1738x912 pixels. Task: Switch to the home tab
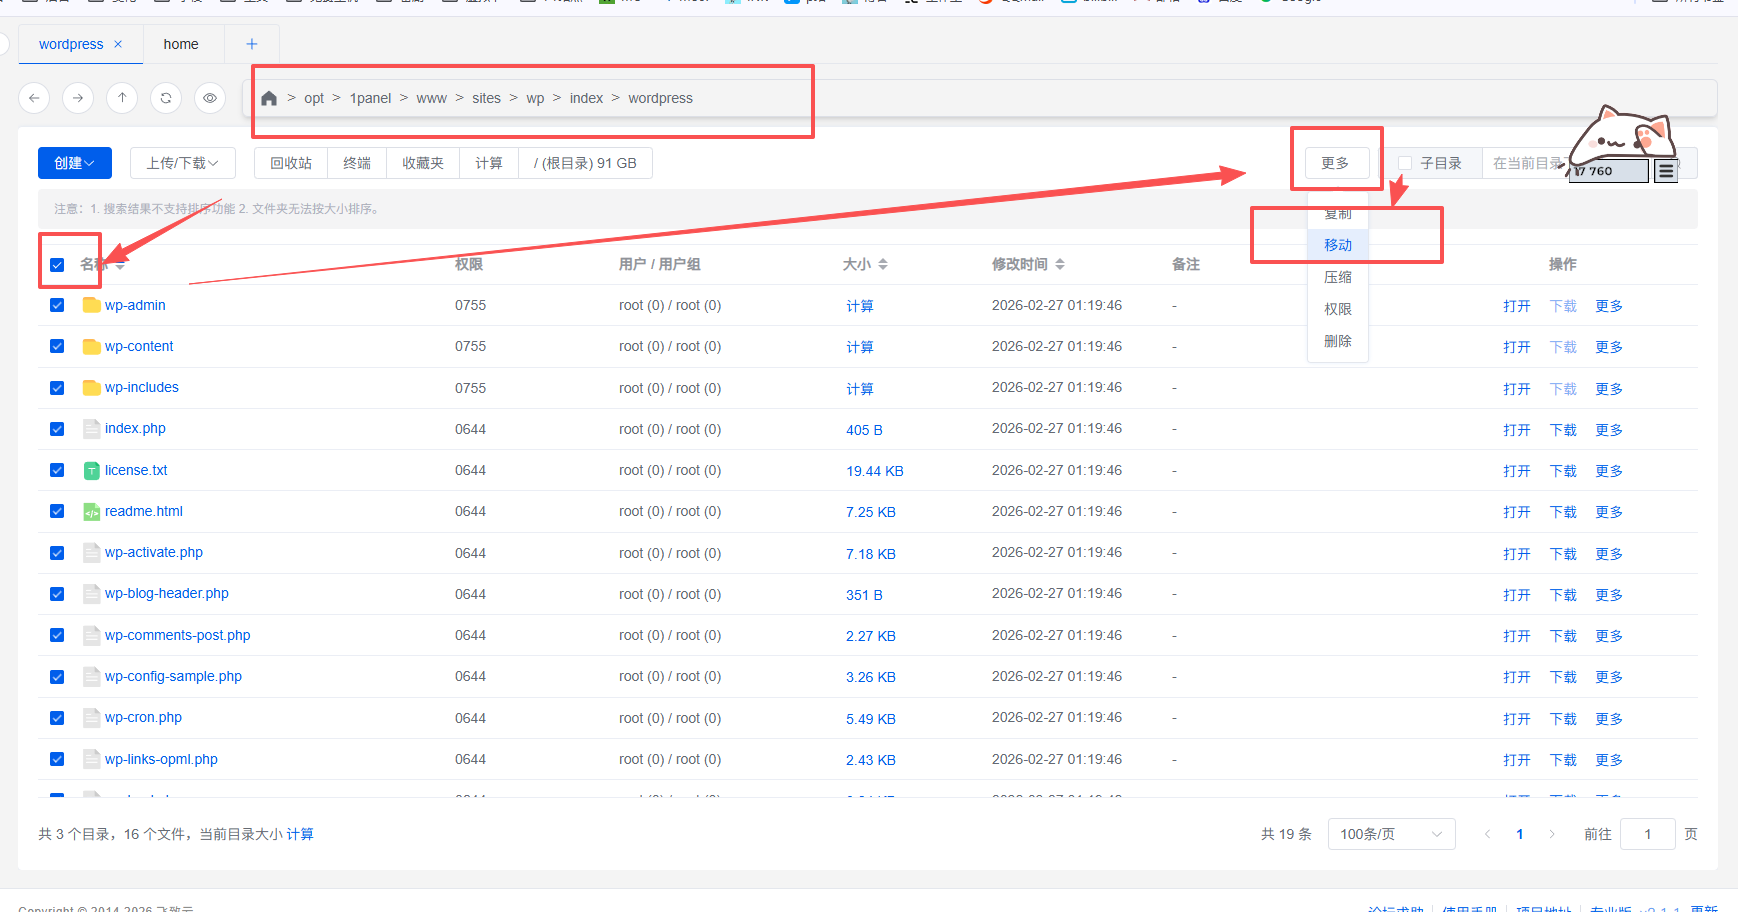click(x=181, y=44)
